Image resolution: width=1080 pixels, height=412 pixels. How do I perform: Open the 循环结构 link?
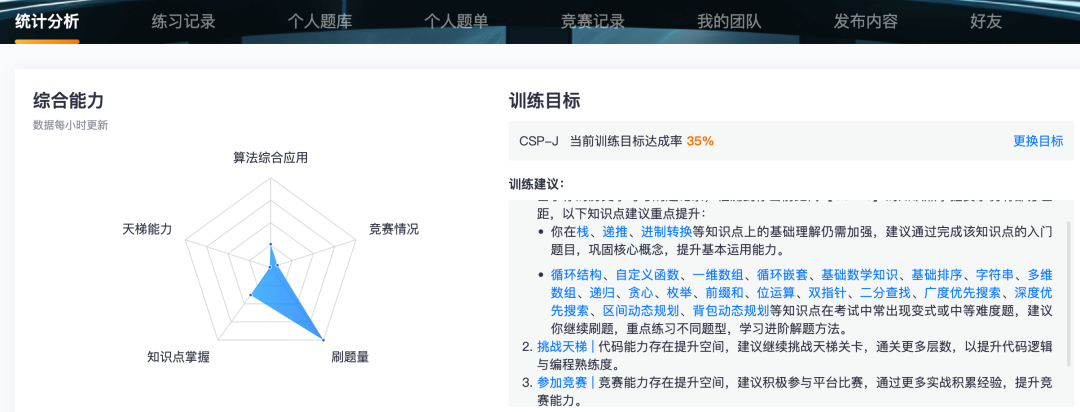tap(577, 274)
